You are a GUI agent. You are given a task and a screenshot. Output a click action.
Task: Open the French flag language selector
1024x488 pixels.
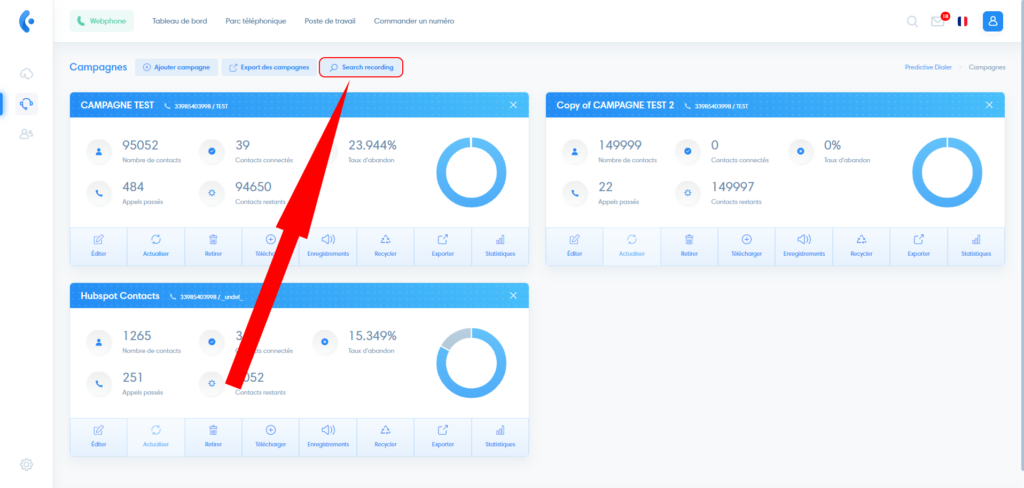(962, 21)
